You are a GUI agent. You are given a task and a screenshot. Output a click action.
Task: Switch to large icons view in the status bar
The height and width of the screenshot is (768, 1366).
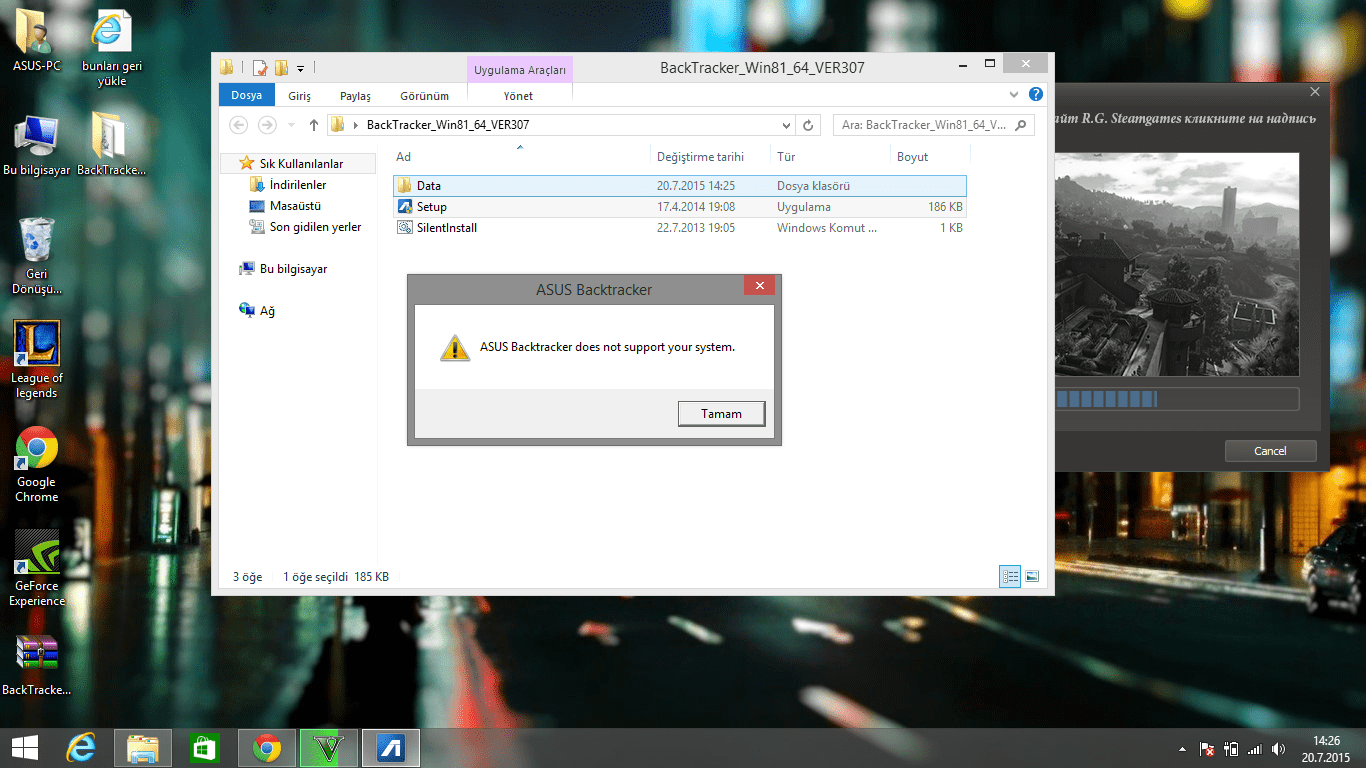coord(1032,576)
